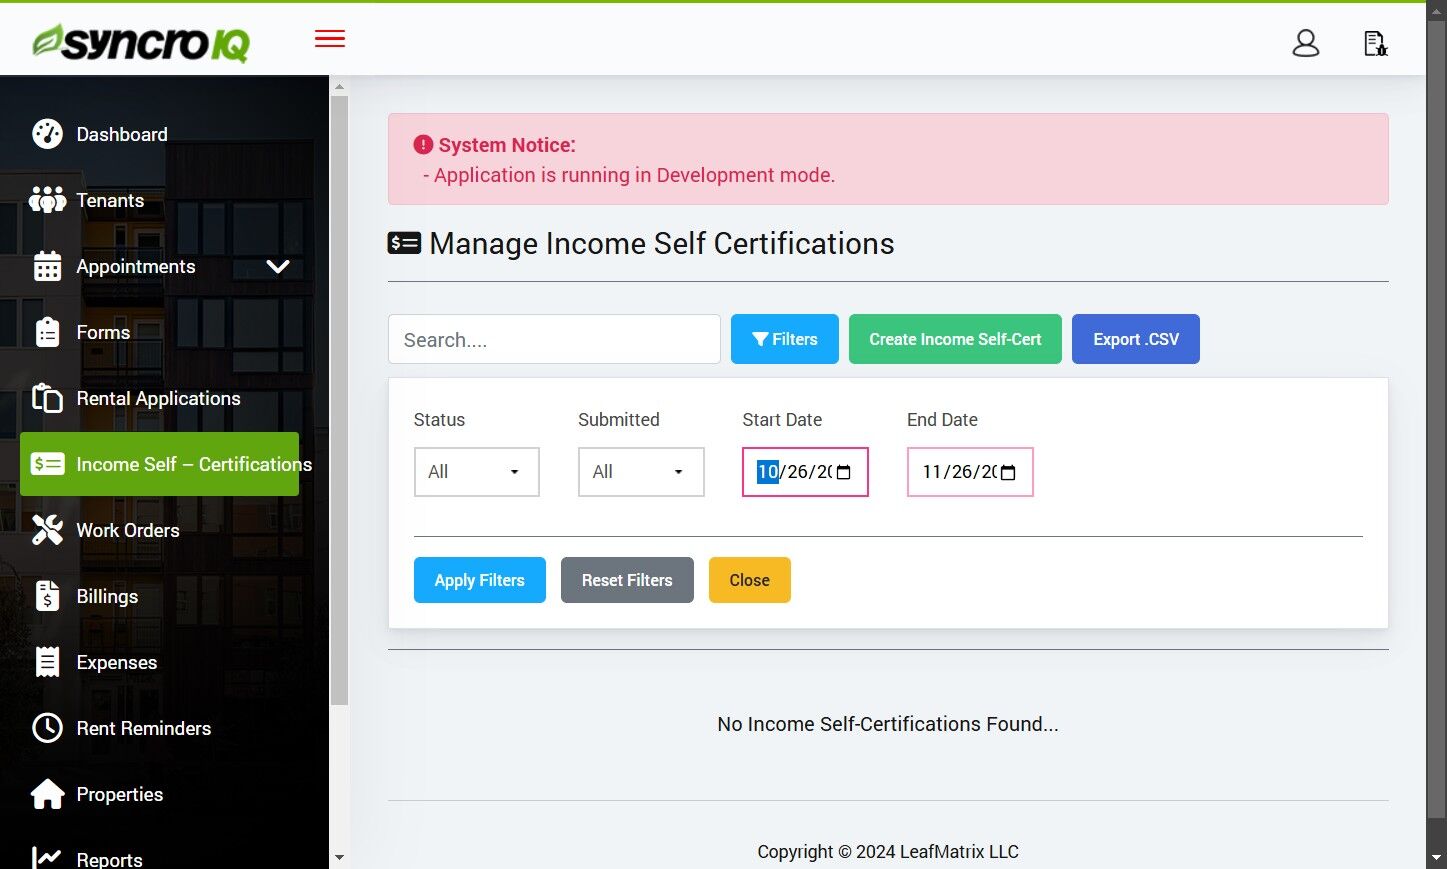Toggle the red hamburger menu icon

pyautogui.click(x=330, y=39)
